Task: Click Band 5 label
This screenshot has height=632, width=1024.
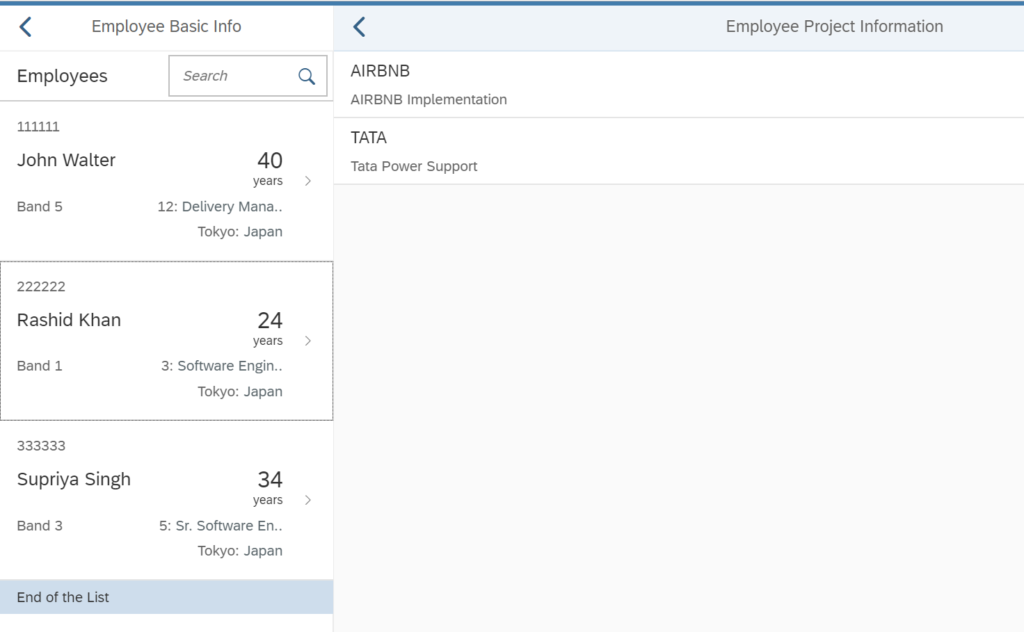Action: click(x=40, y=207)
